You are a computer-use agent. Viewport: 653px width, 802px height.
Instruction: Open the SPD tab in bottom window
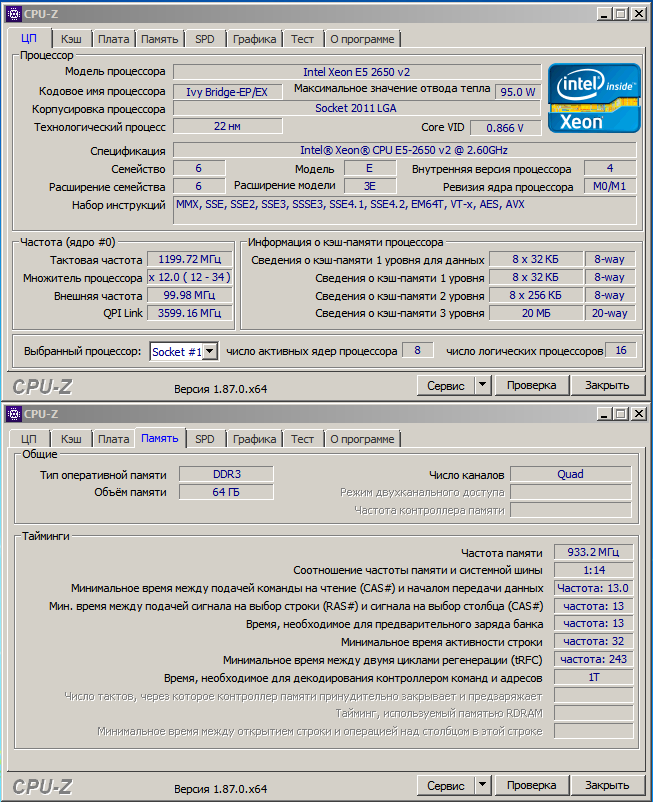[205, 439]
